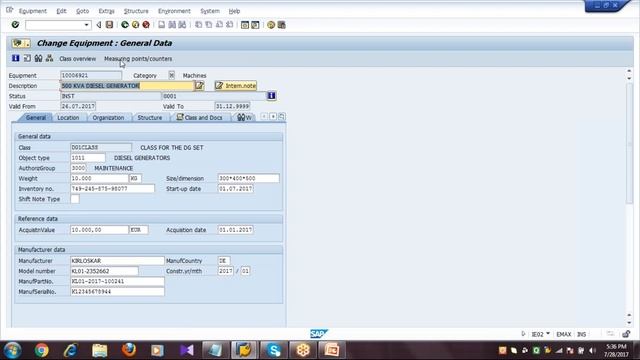Switch to the Structure tab

pyautogui.click(x=150, y=118)
